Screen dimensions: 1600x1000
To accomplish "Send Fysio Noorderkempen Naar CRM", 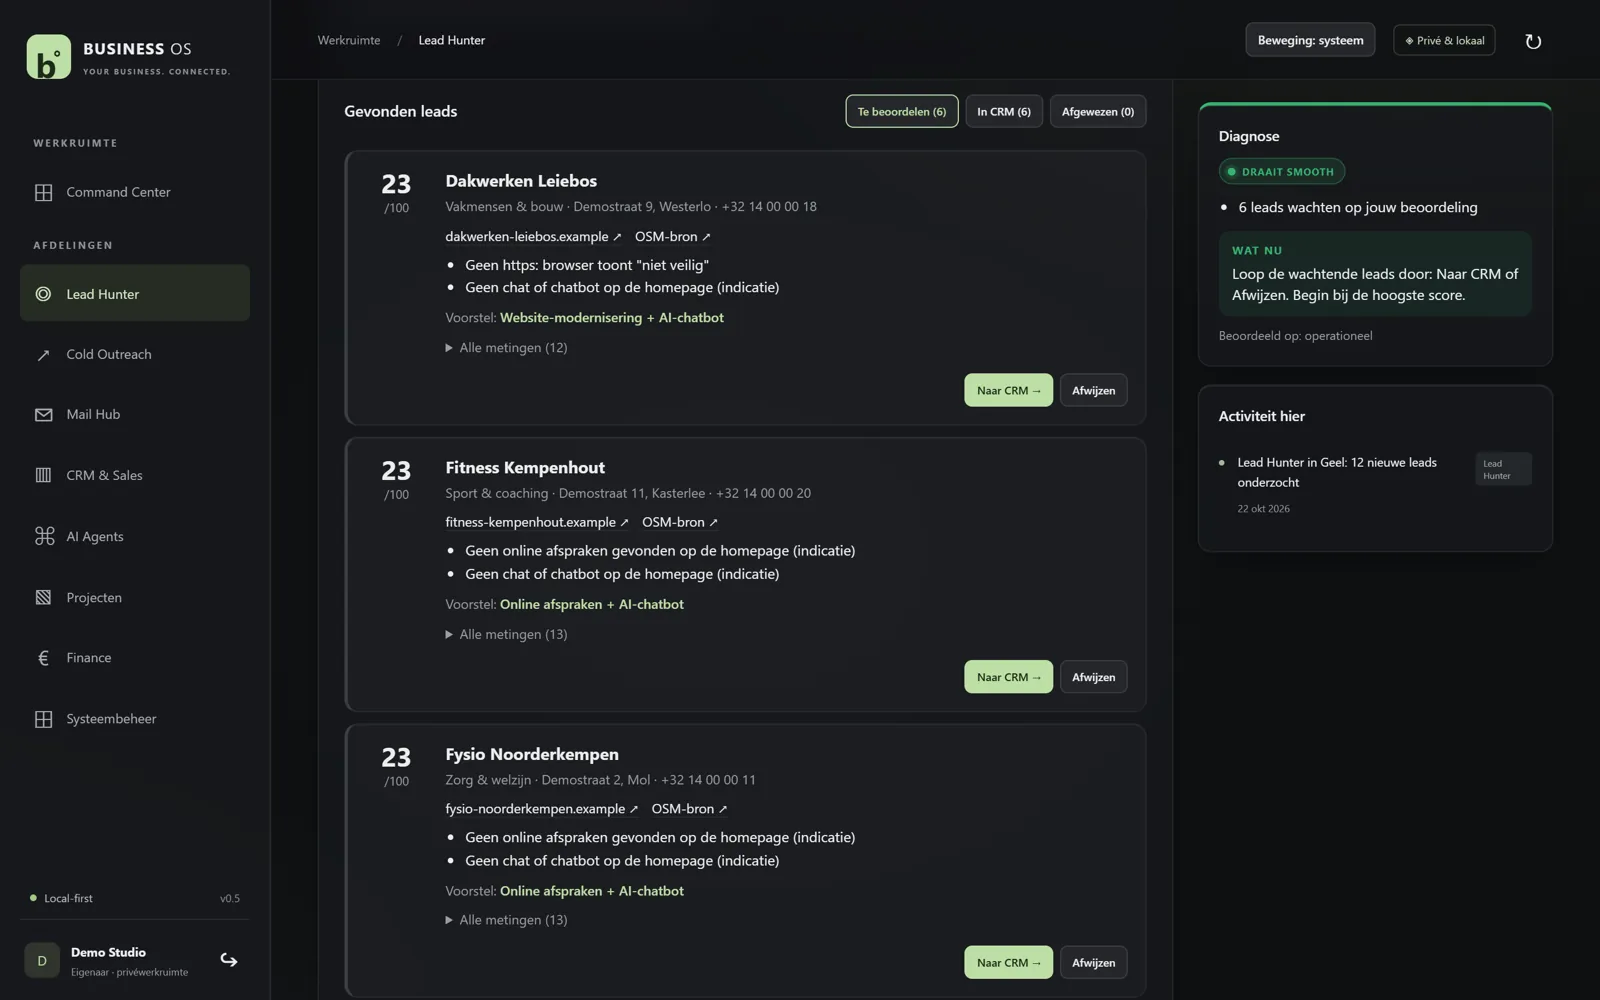I will click(x=1008, y=962).
